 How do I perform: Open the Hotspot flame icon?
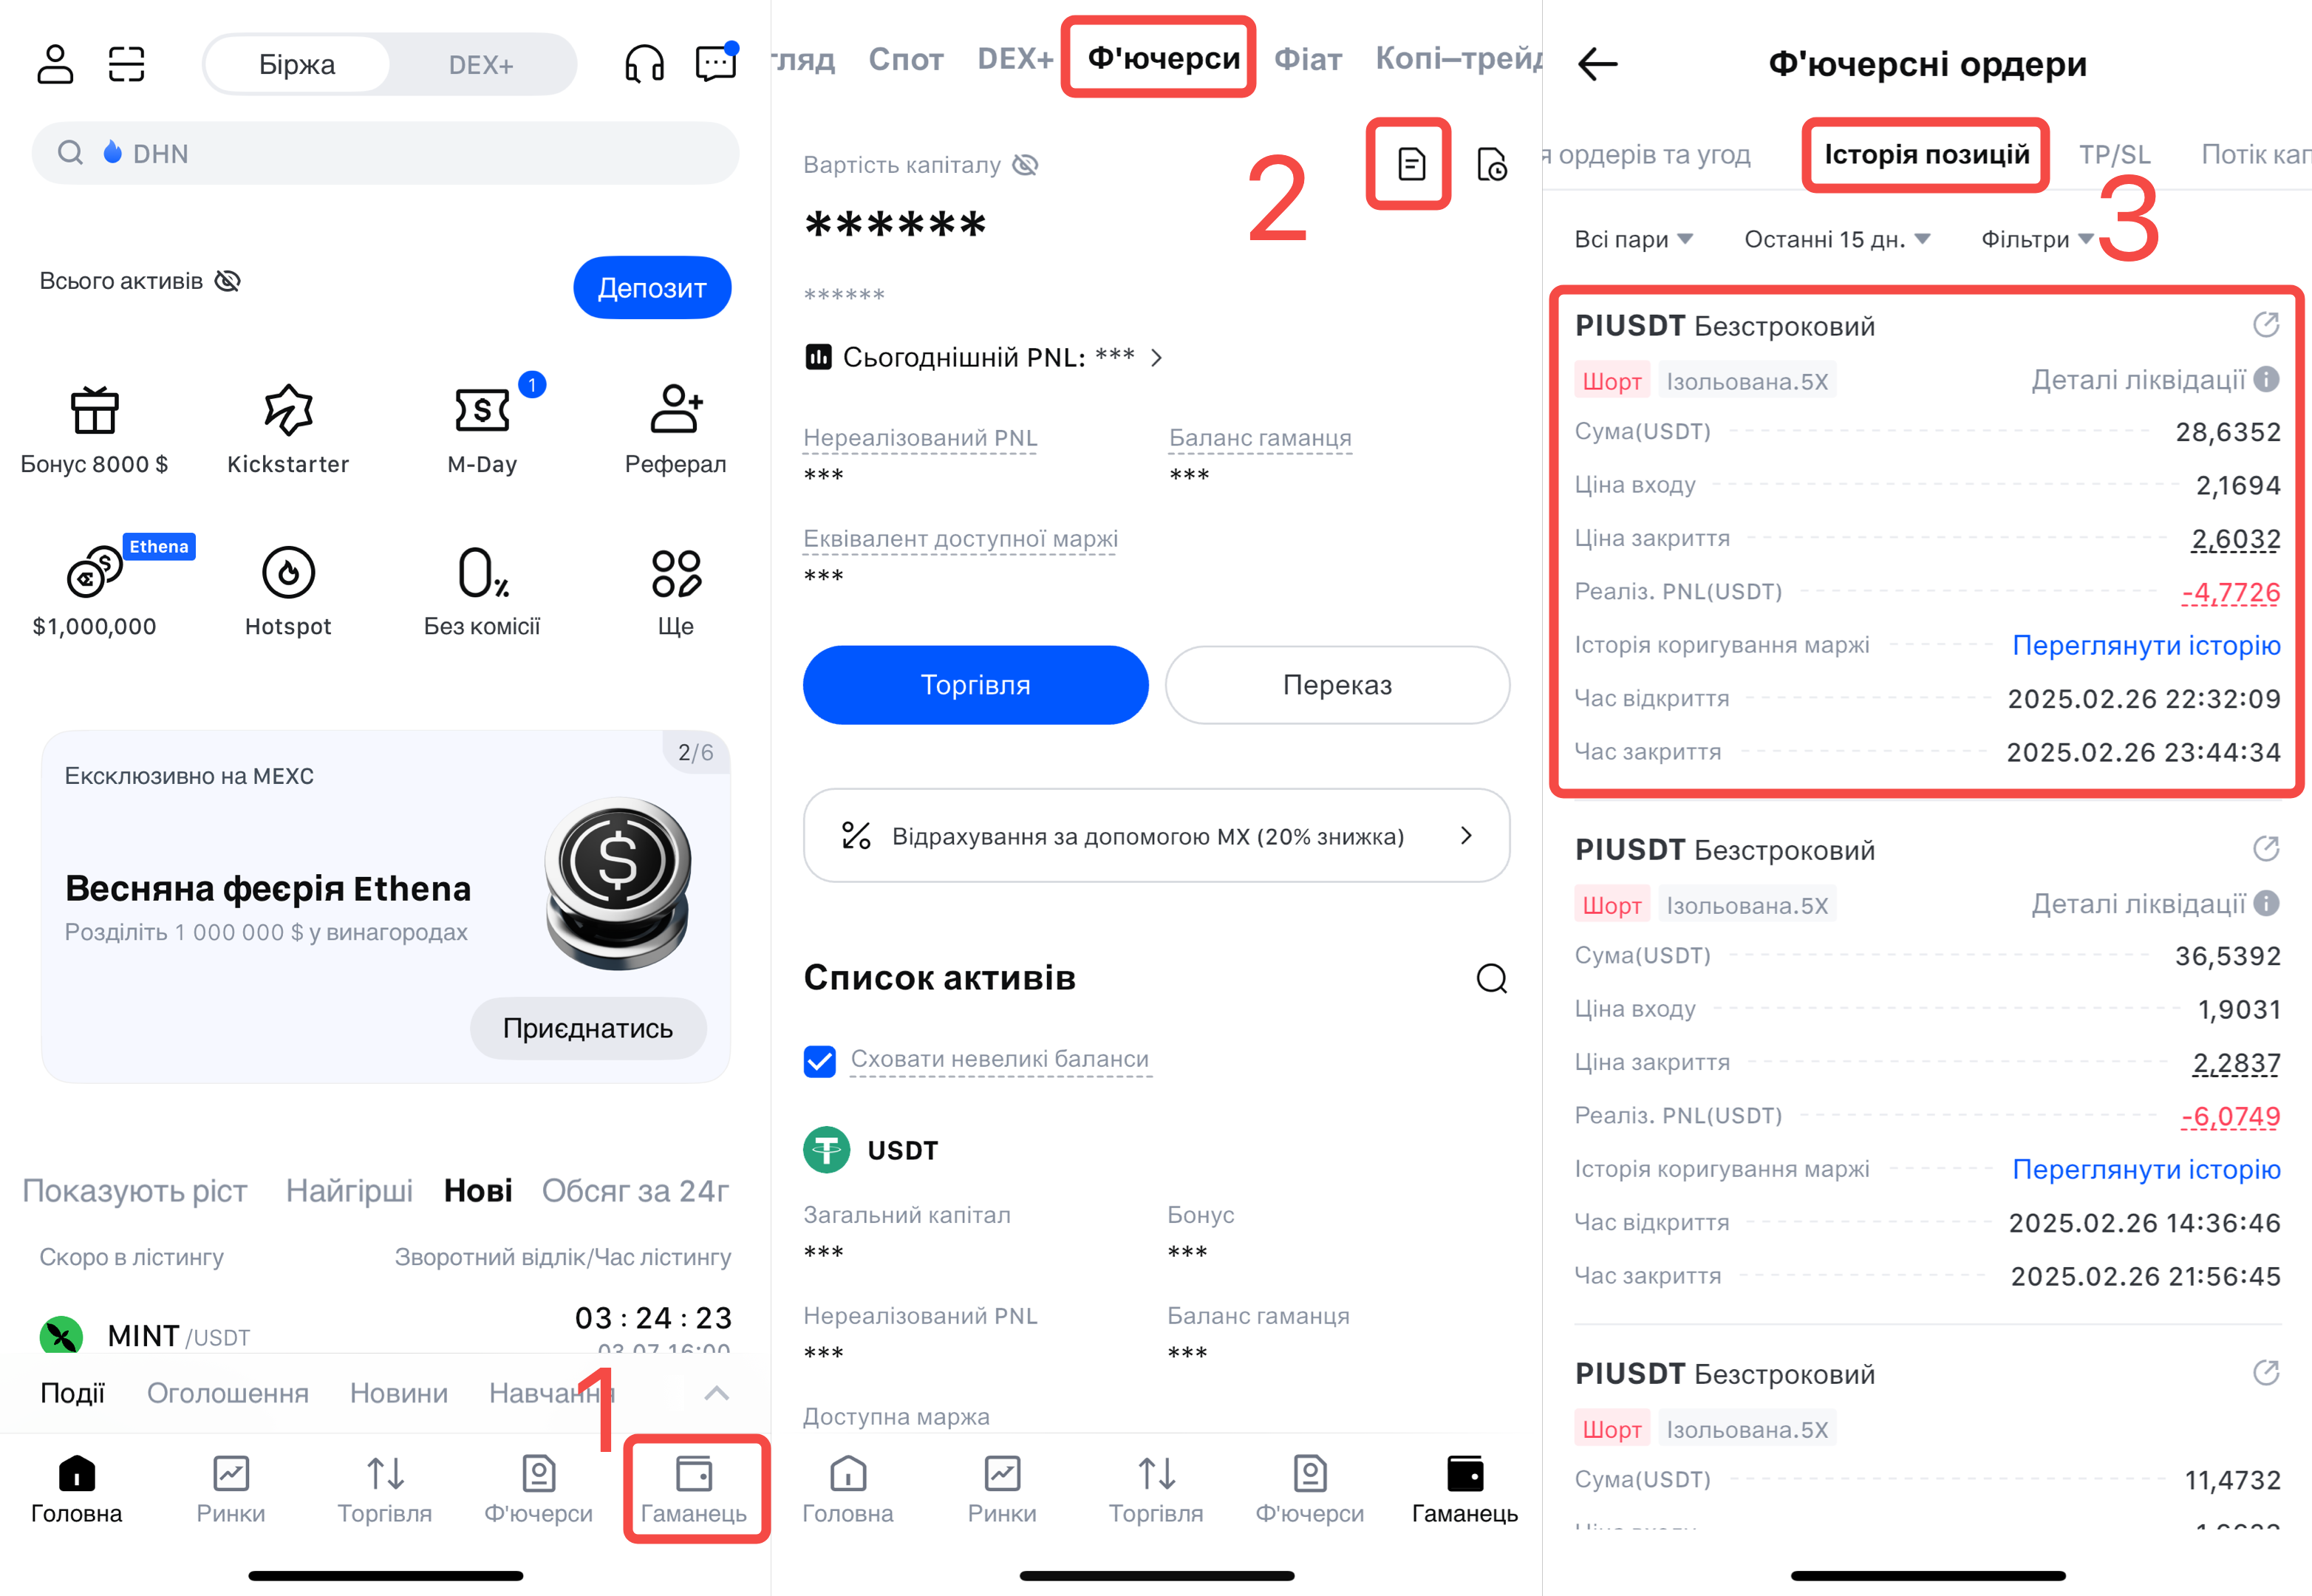288,572
